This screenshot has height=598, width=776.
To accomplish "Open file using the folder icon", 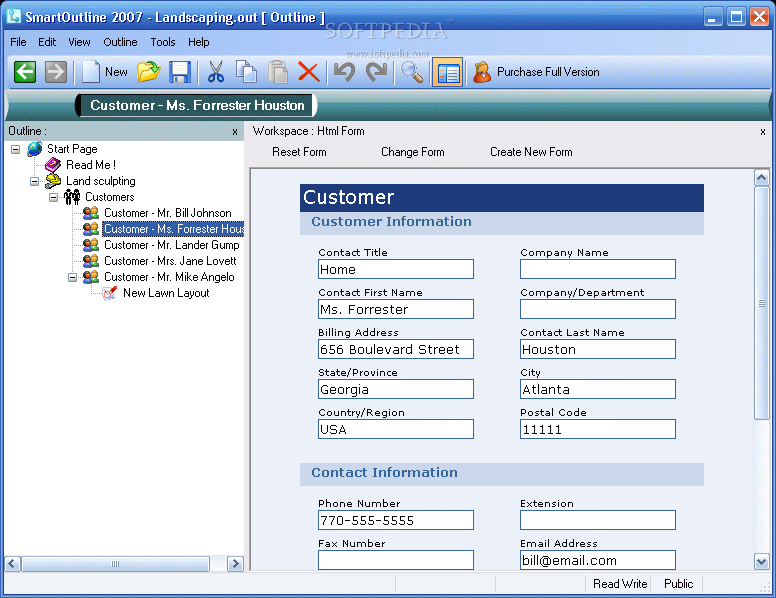I will (148, 72).
